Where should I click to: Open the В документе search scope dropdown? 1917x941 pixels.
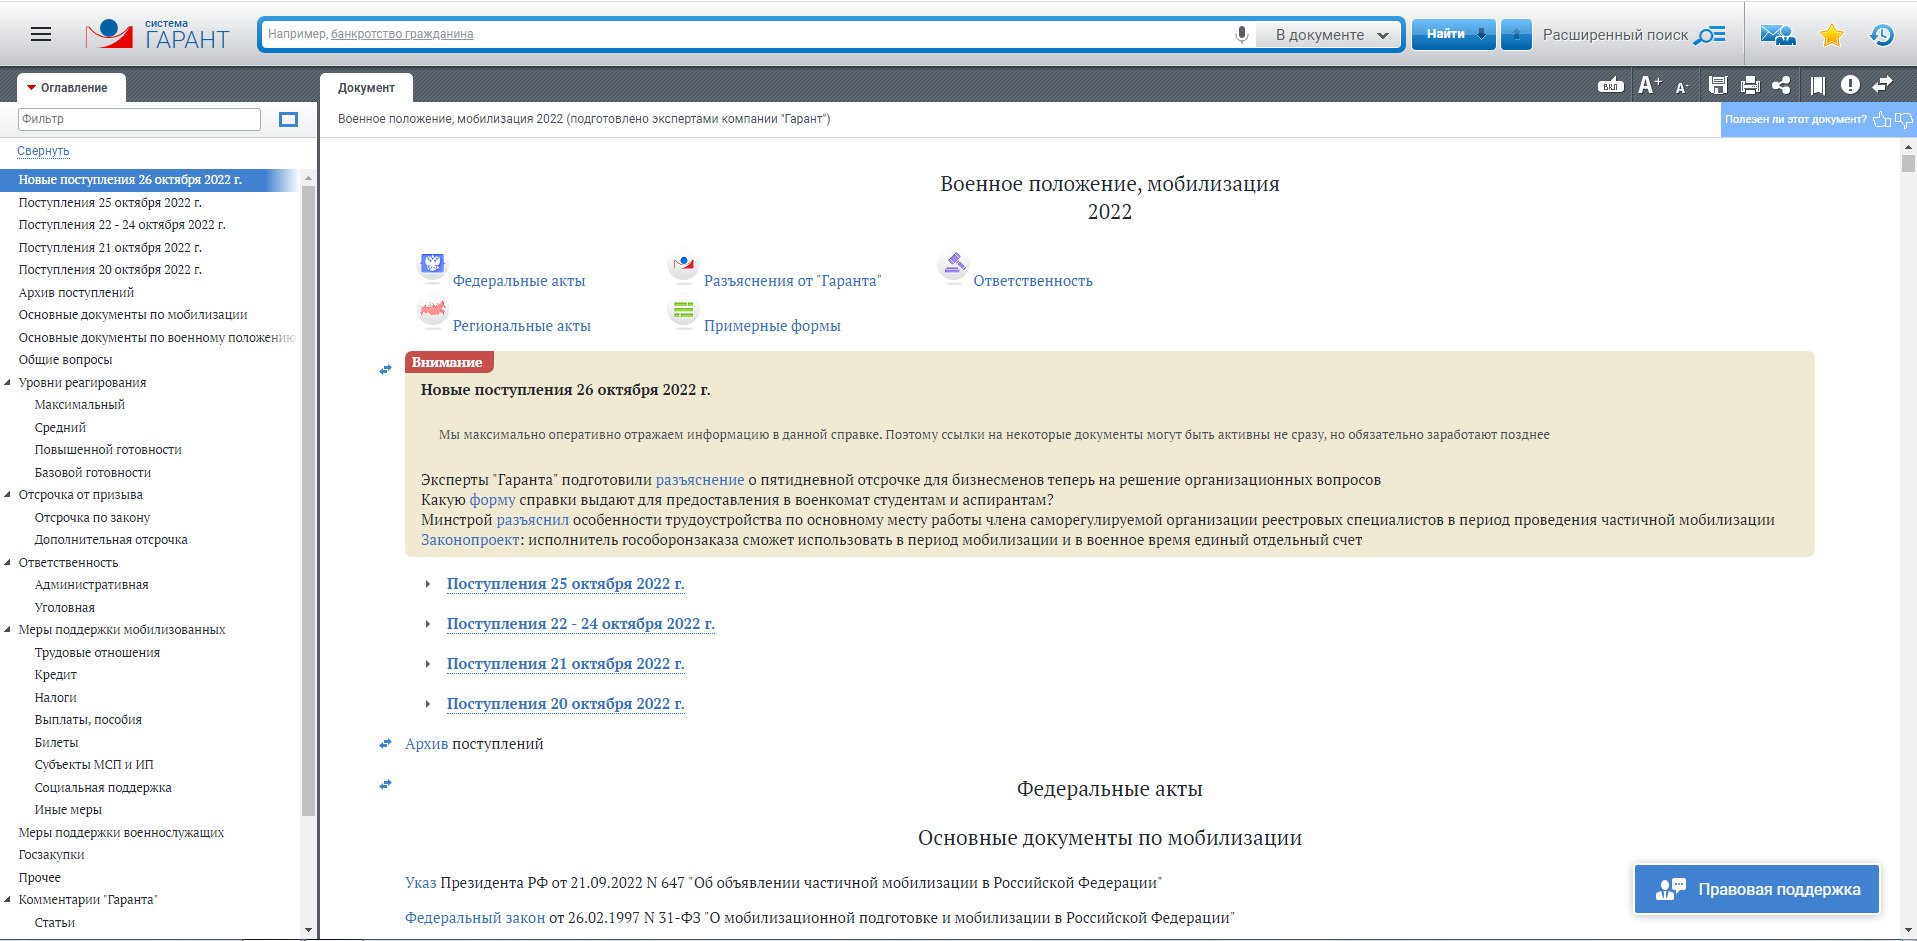coord(1331,35)
